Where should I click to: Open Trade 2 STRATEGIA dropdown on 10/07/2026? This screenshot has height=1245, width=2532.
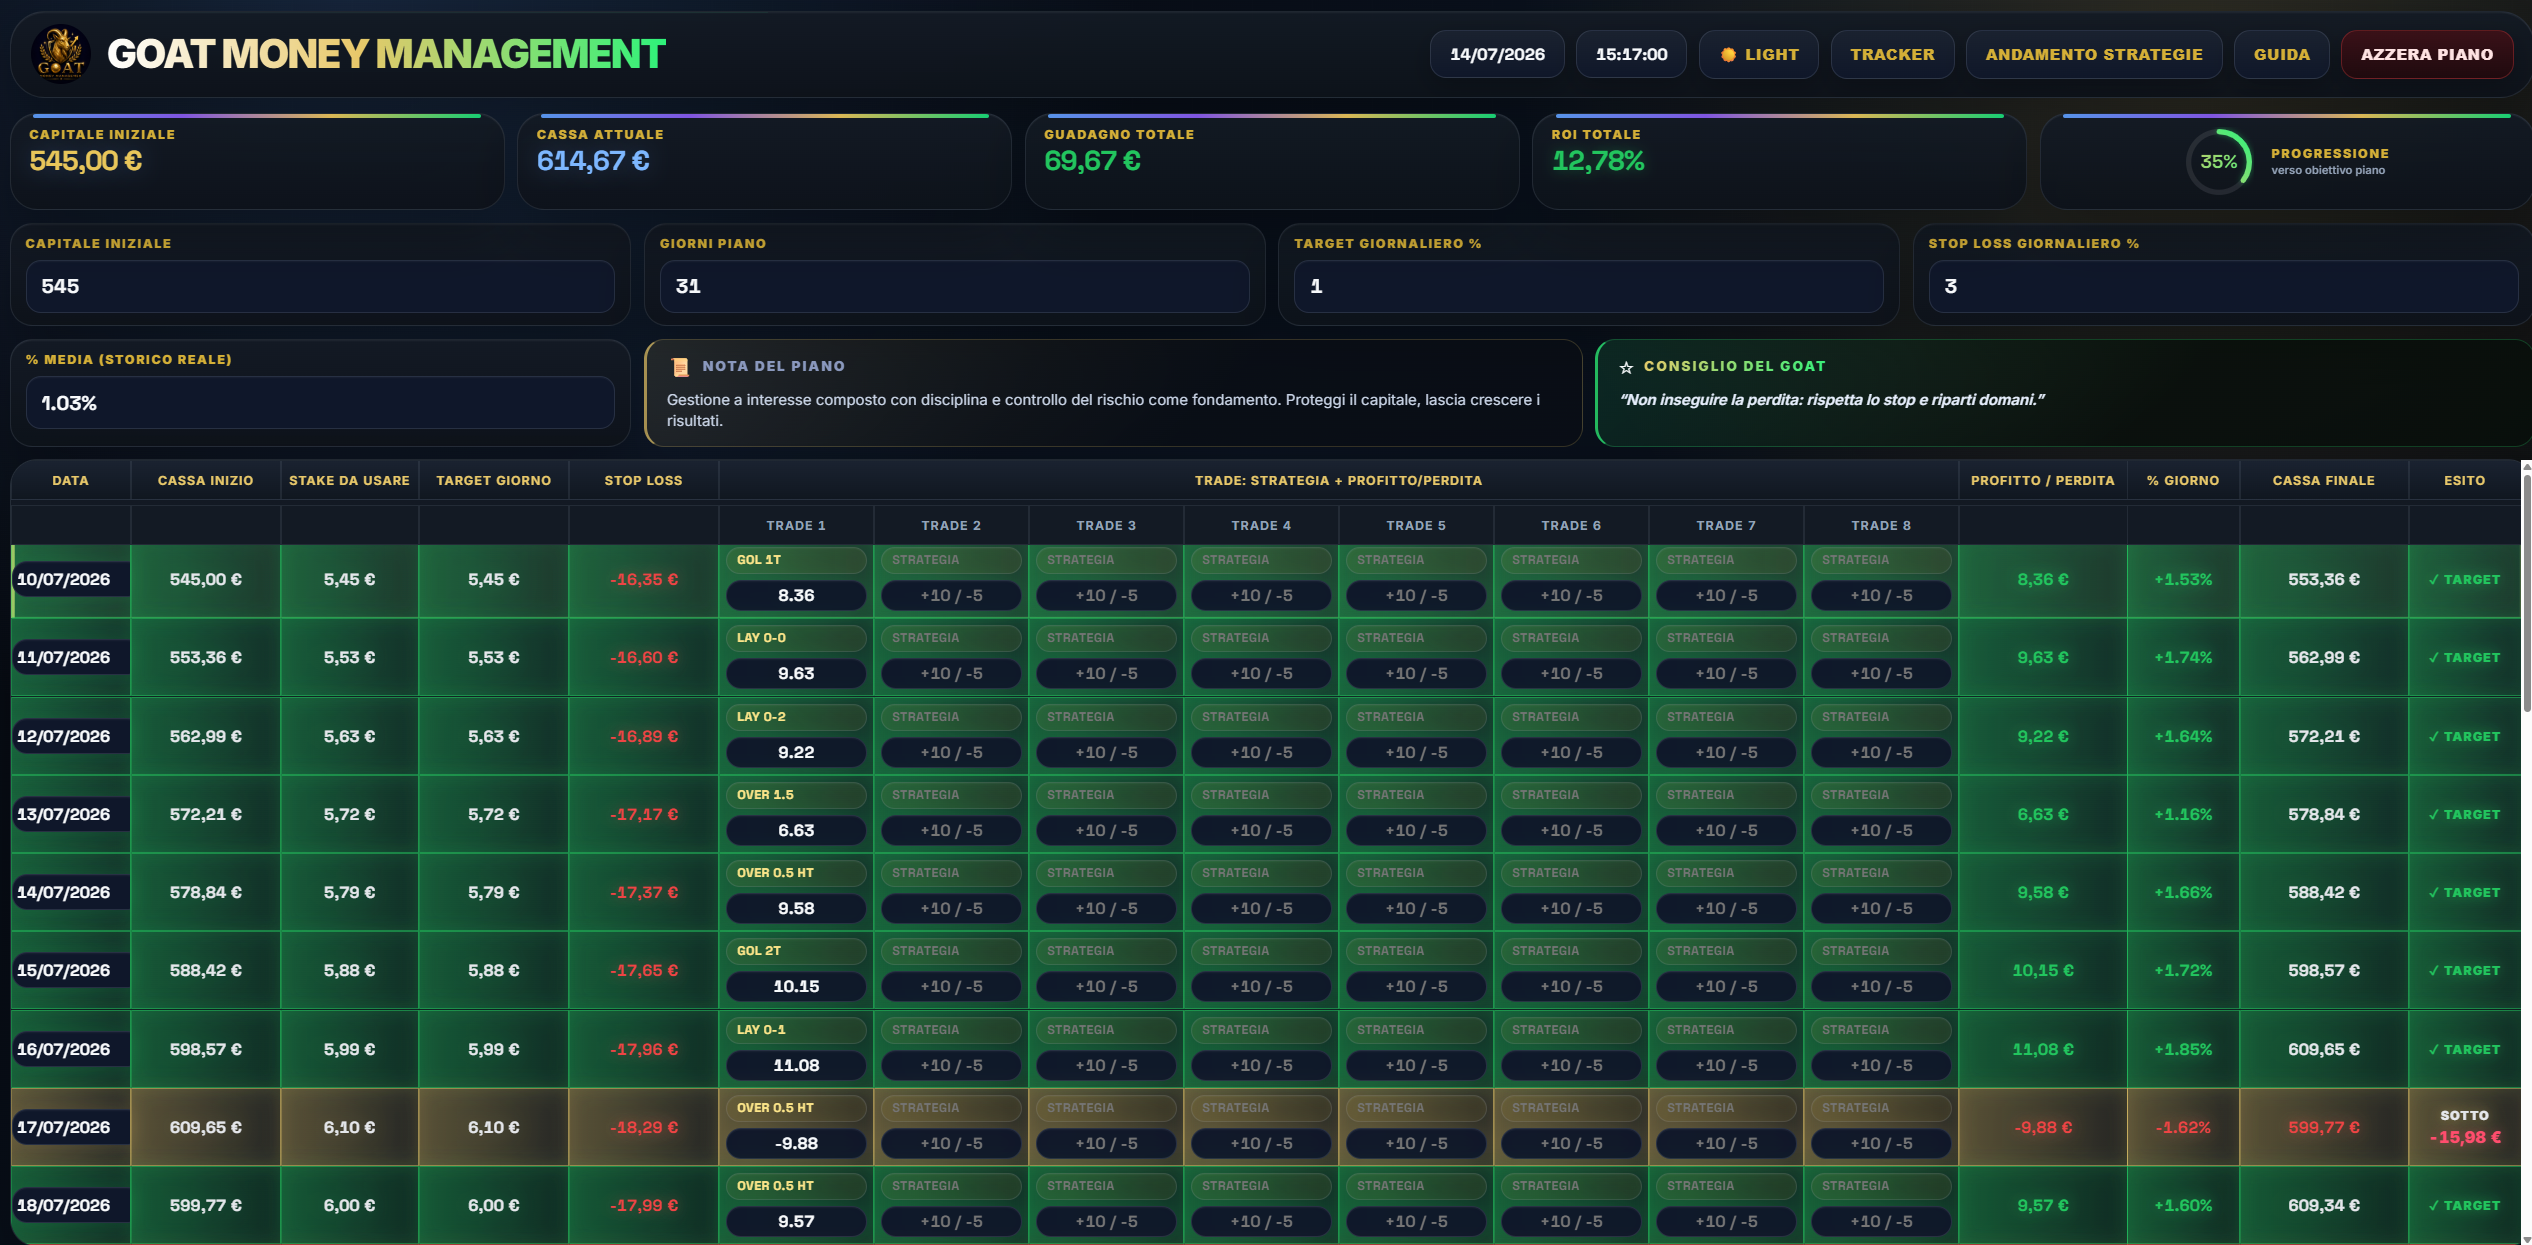click(x=951, y=560)
